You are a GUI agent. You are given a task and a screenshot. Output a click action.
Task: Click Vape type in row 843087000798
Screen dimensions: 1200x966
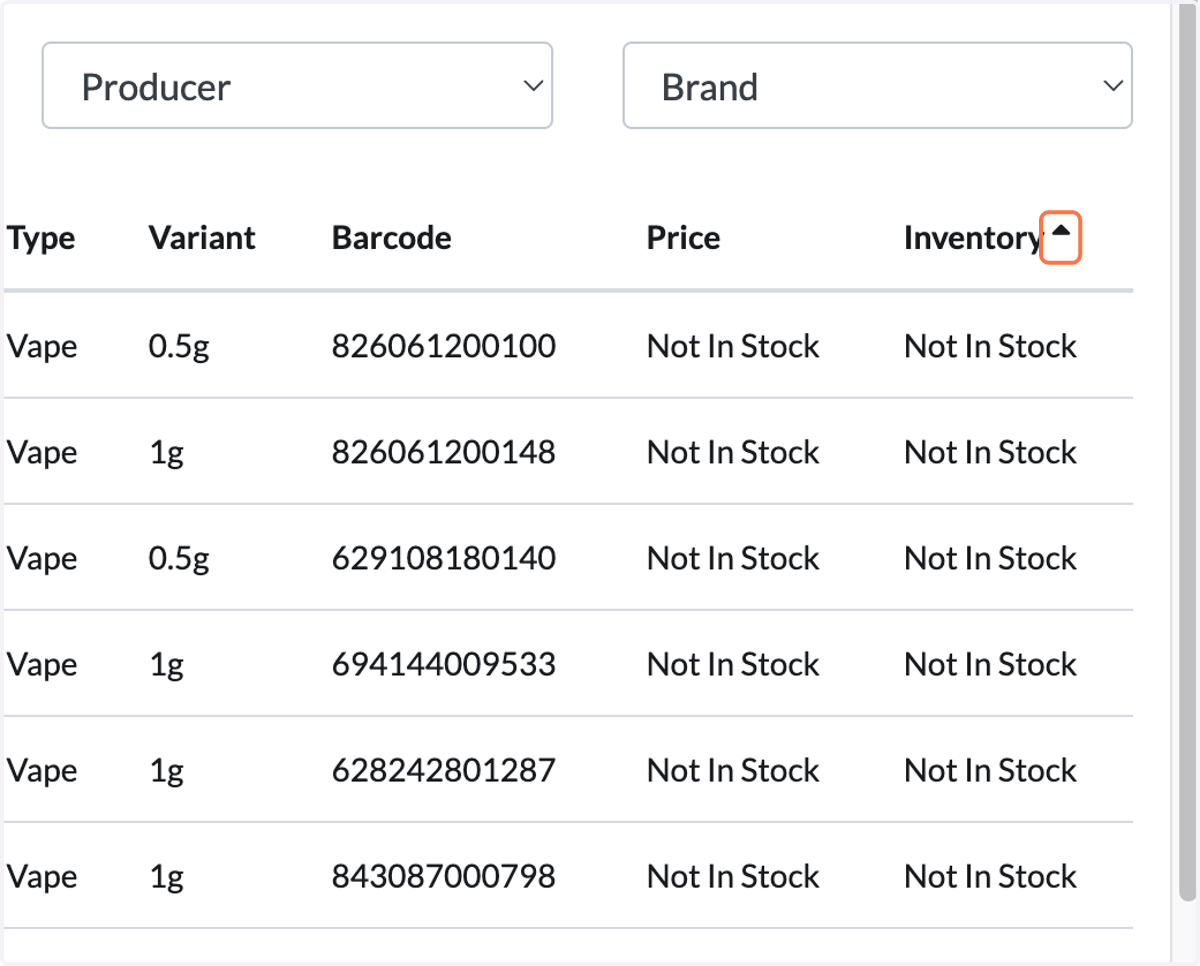pyautogui.click(x=42, y=877)
